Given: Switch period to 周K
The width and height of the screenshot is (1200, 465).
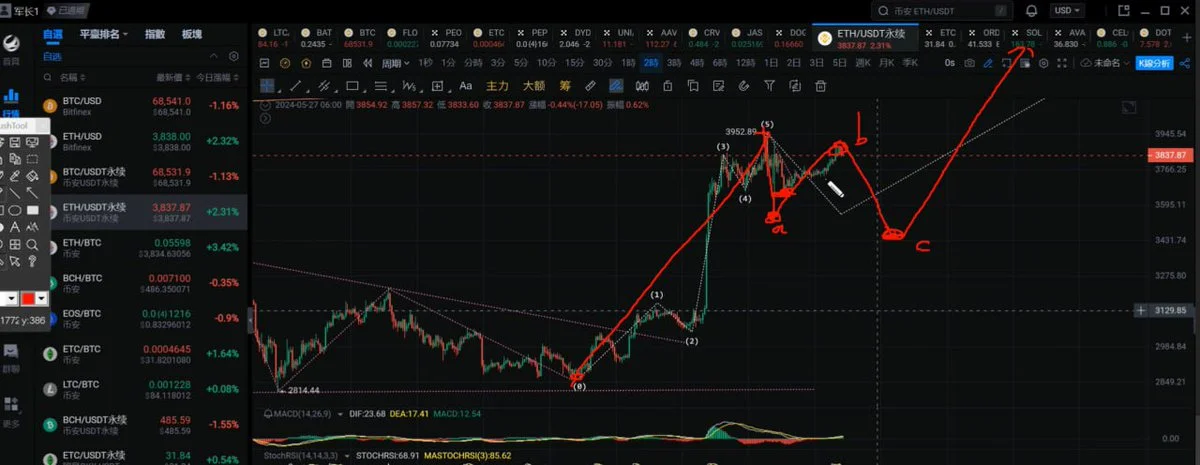Looking at the screenshot, I should (x=862, y=63).
